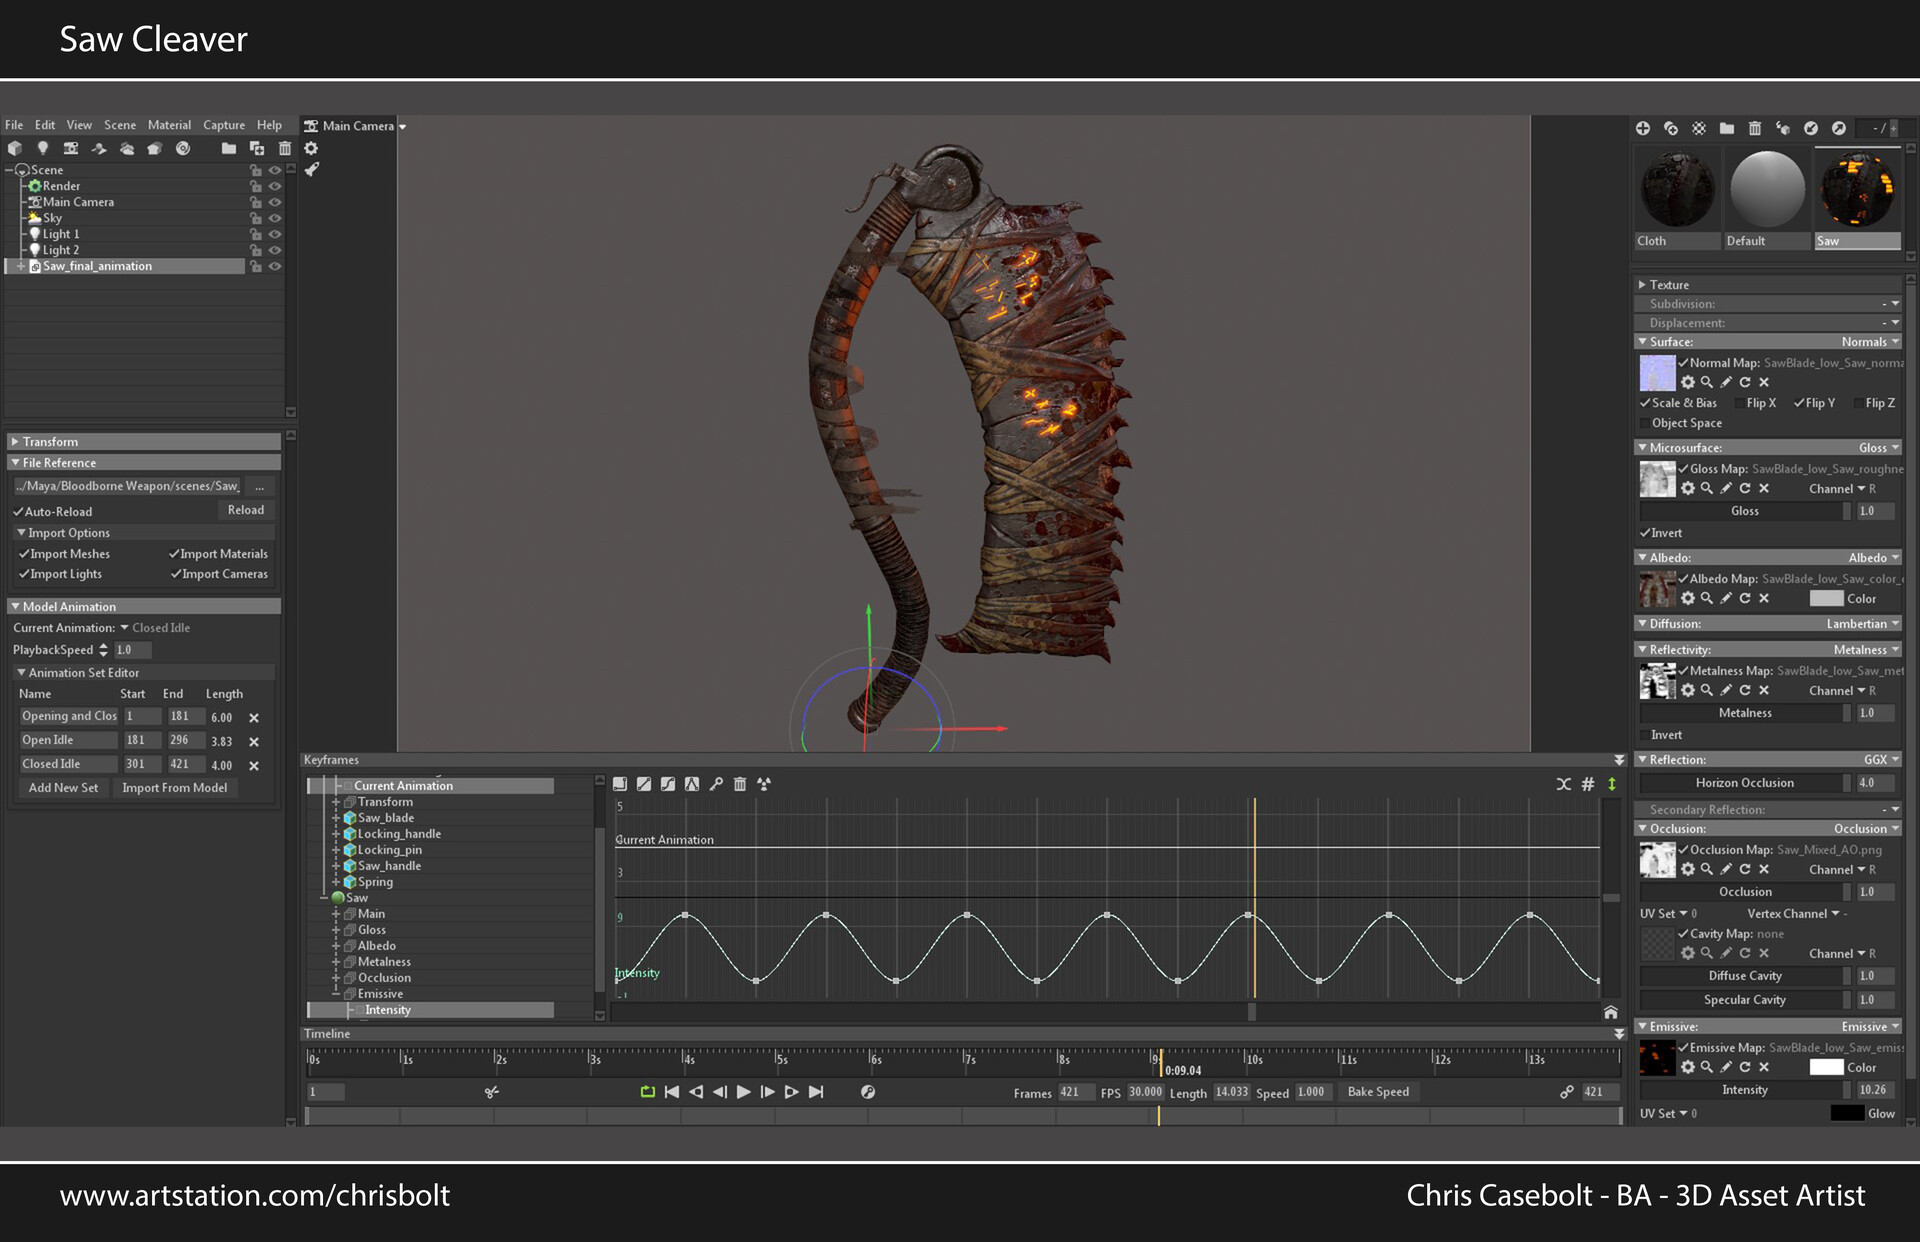Toggle visibility of Light 1
The height and width of the screenshot is (1242, 1920).
coord(275,234)
